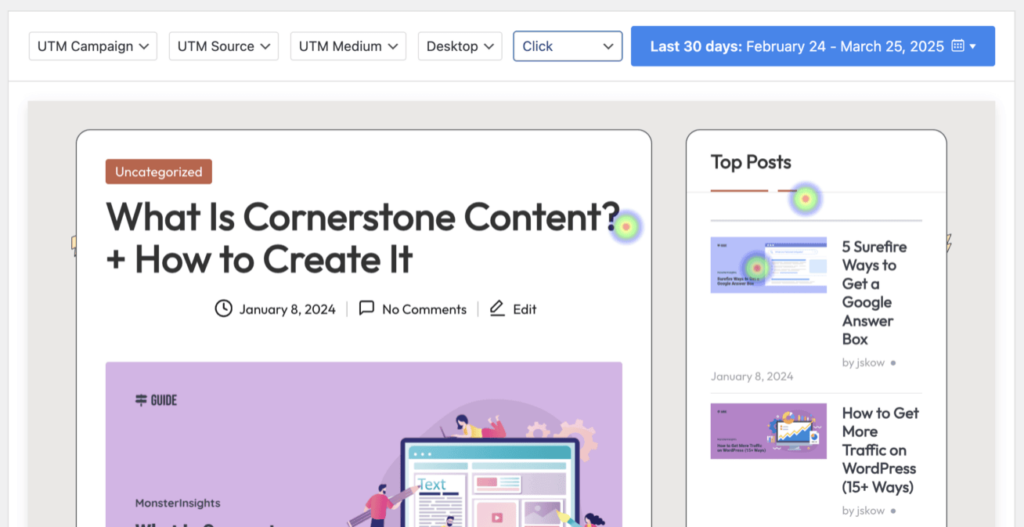
Task: Open the UTM Campaign dropdown
Action: (x=93, y=46)
